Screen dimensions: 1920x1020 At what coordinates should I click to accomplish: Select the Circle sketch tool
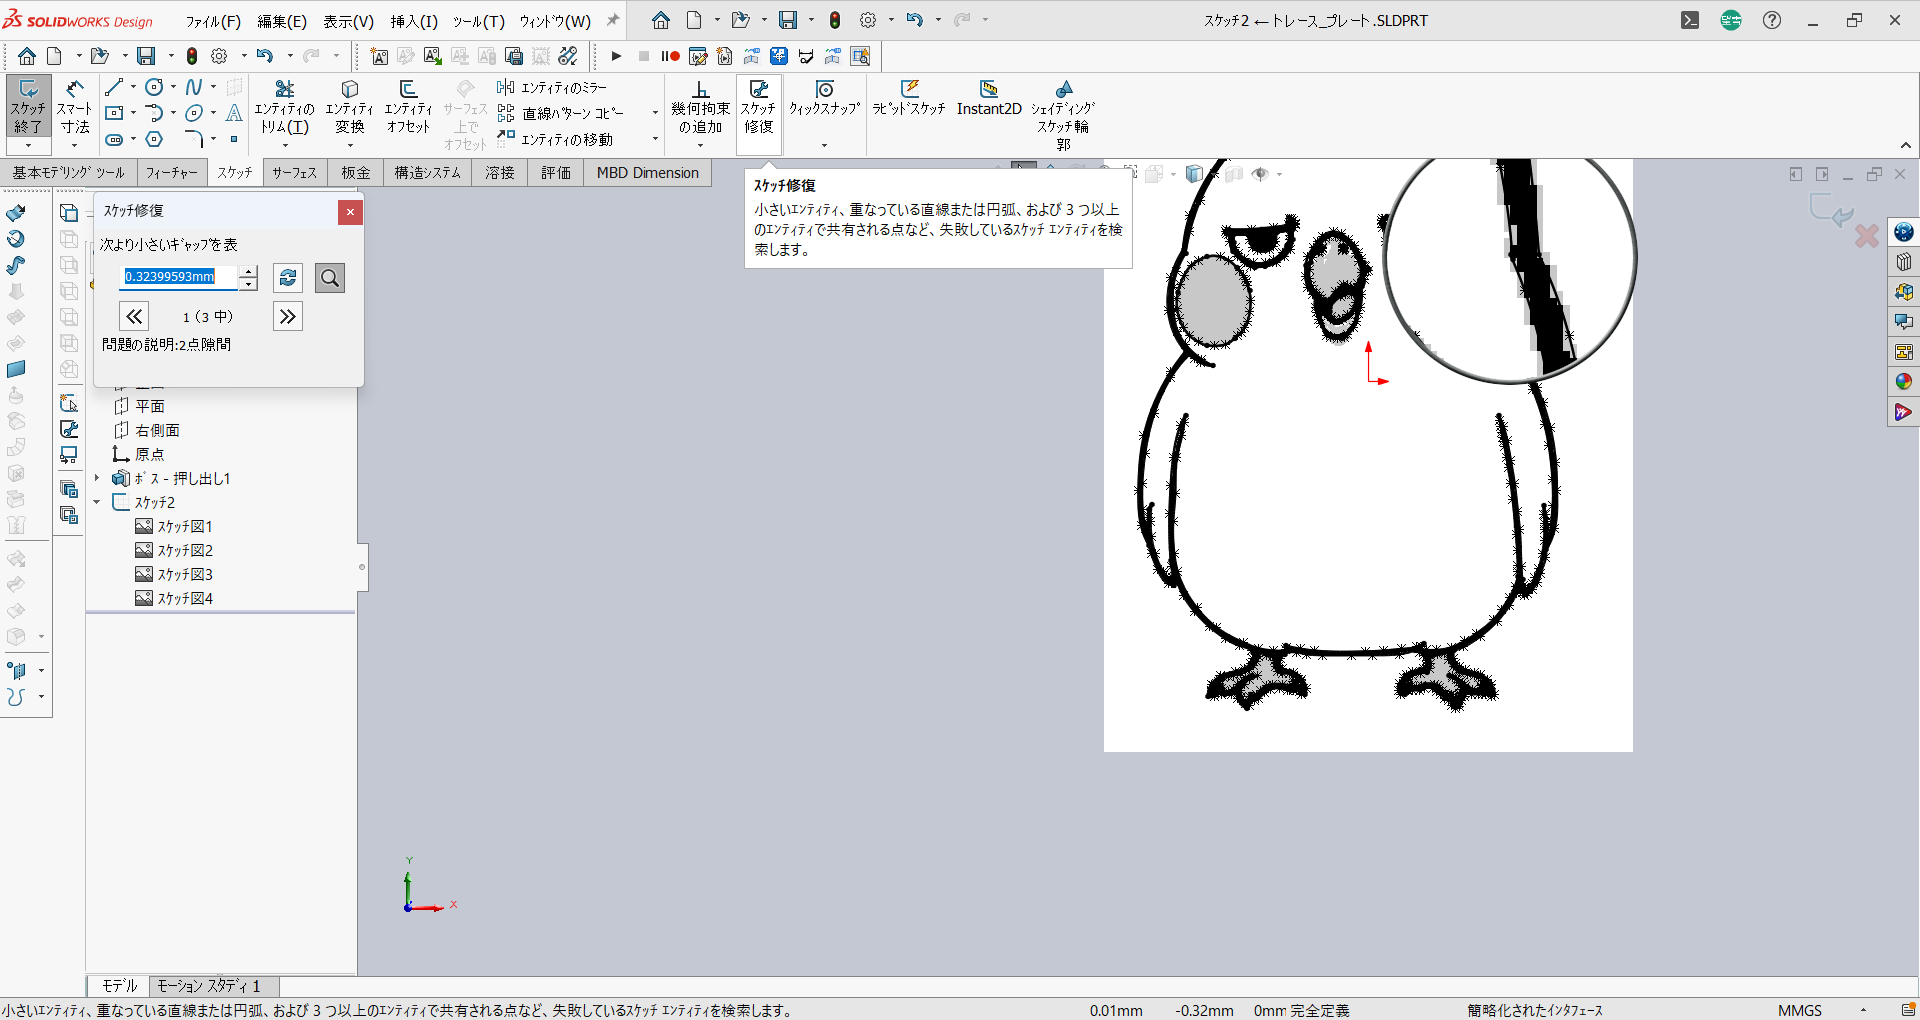[x=154, y=88]
